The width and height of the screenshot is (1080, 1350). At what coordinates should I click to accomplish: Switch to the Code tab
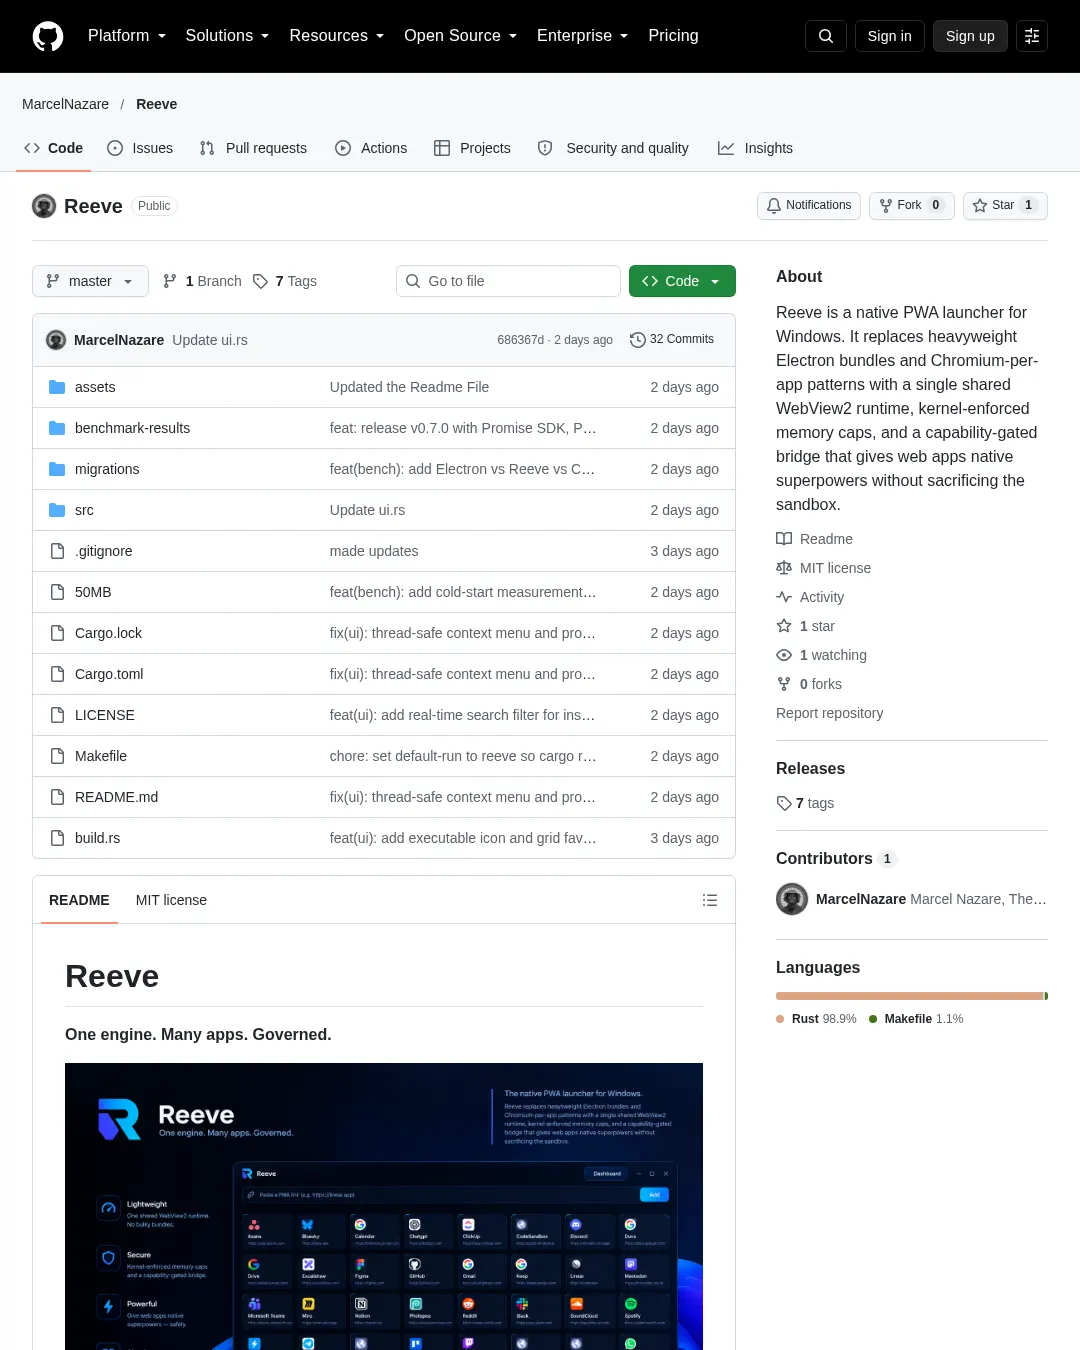[x=54, y=148]
